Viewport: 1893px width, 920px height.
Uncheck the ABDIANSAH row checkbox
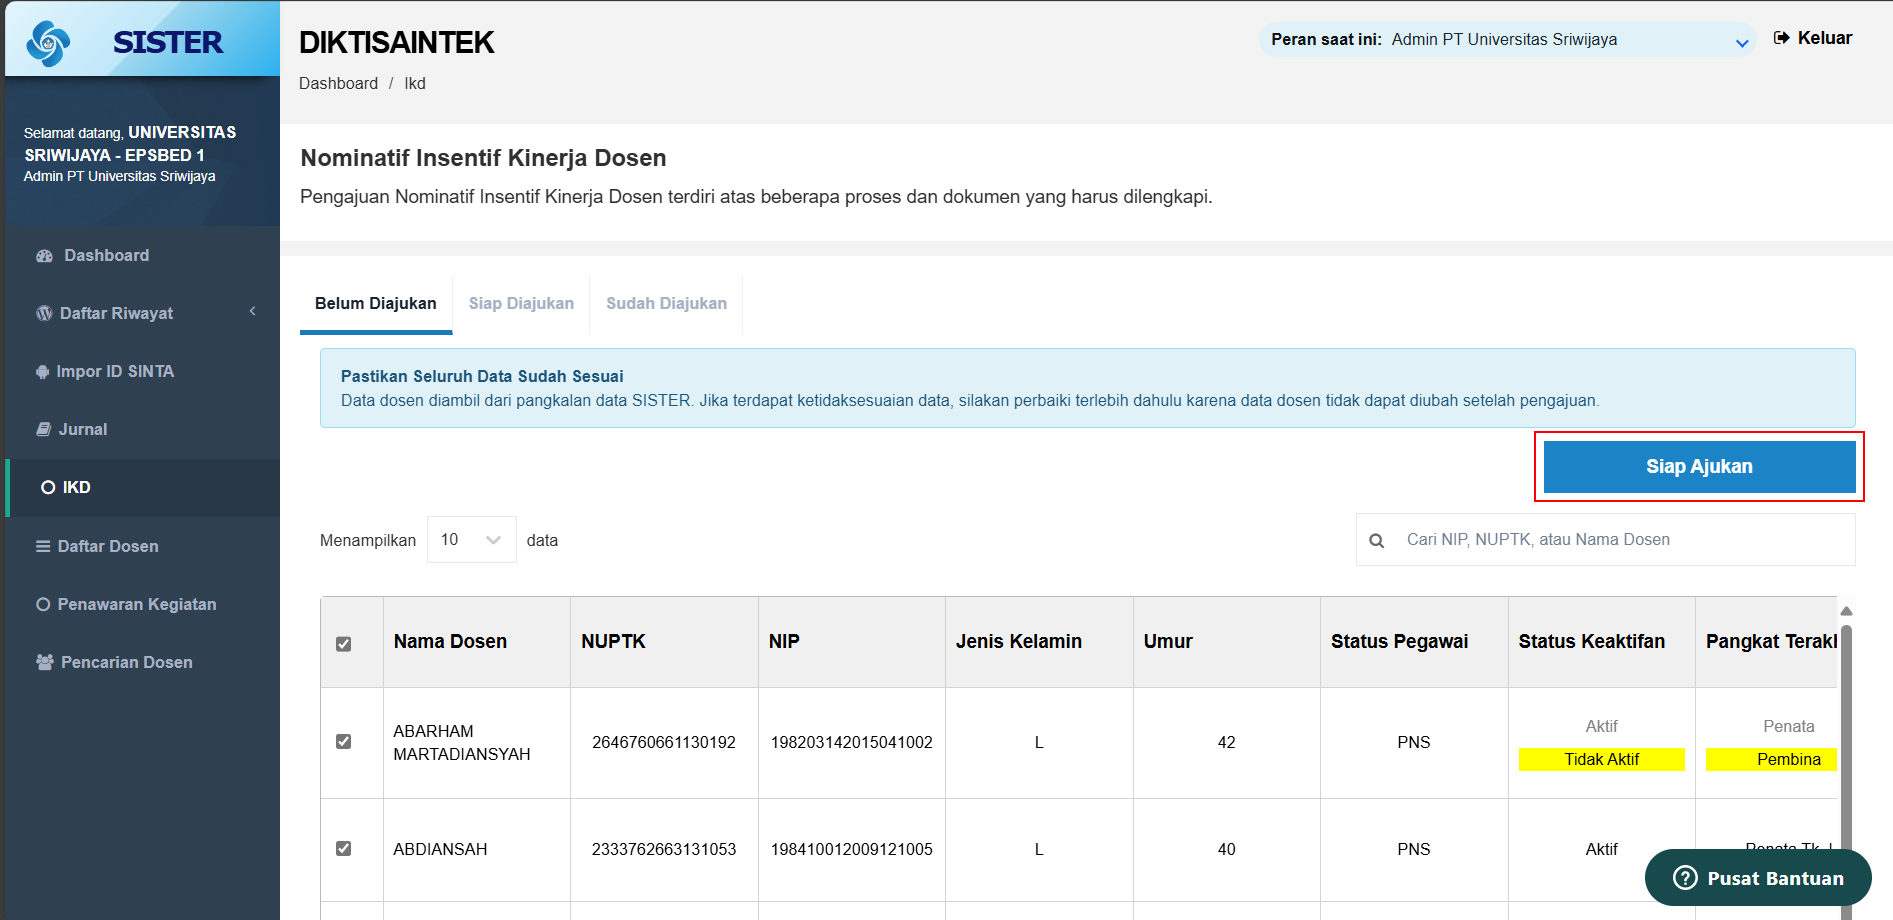(344, 849)
